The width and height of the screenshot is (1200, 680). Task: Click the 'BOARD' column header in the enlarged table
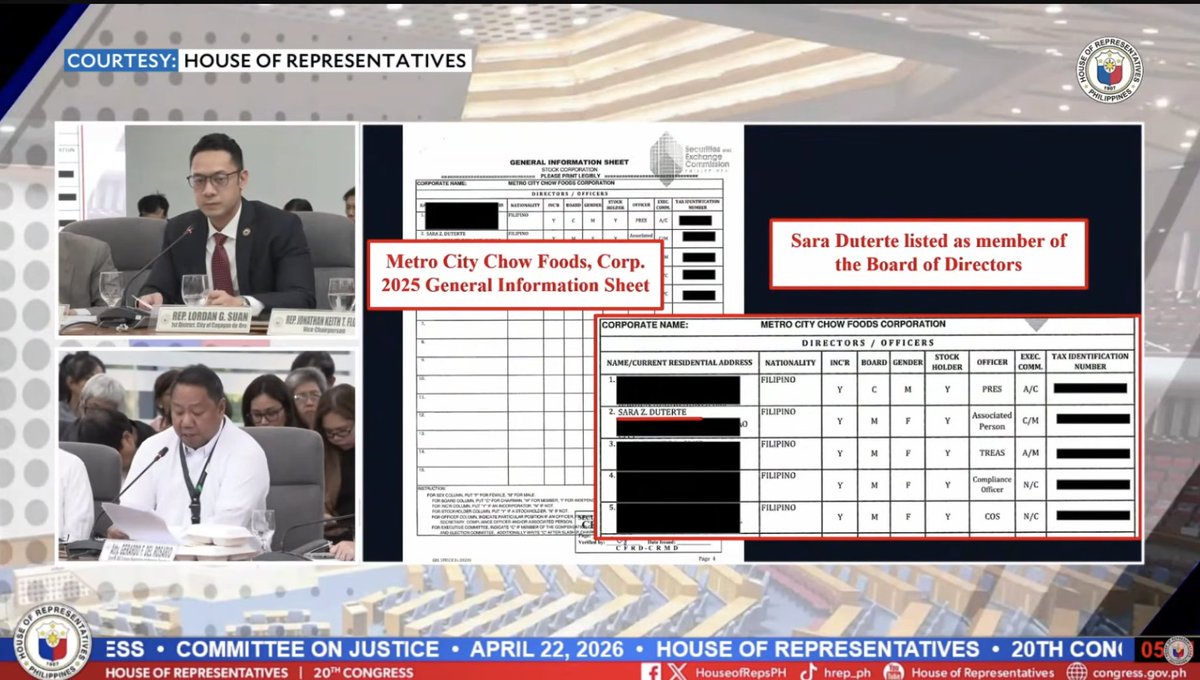(873, 361)
